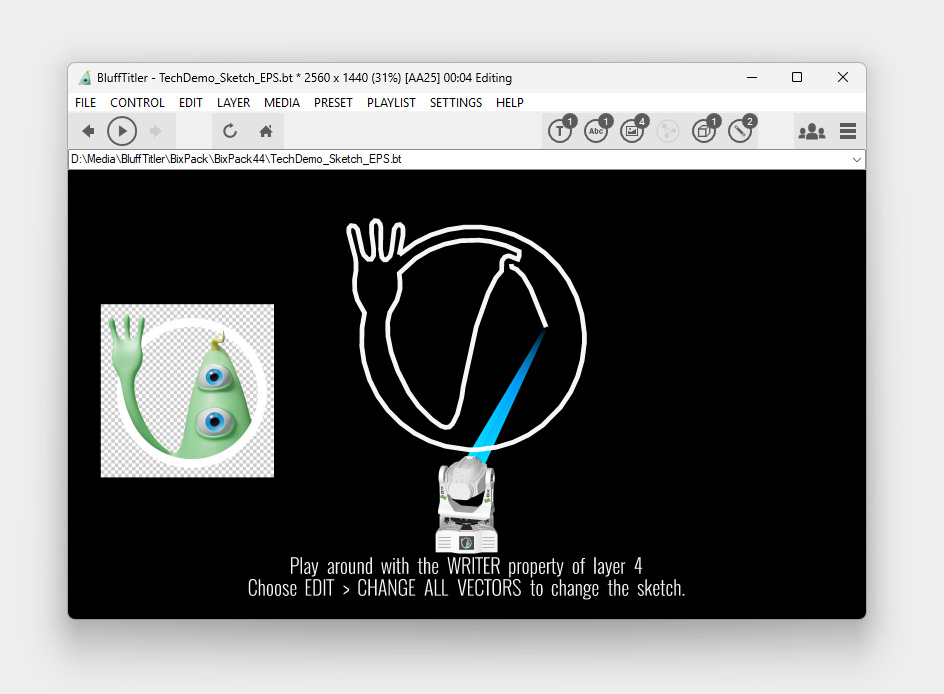The image size is (944, 694).
Task: Click the moving head spotlight model
Action: (x=466, y=507)
